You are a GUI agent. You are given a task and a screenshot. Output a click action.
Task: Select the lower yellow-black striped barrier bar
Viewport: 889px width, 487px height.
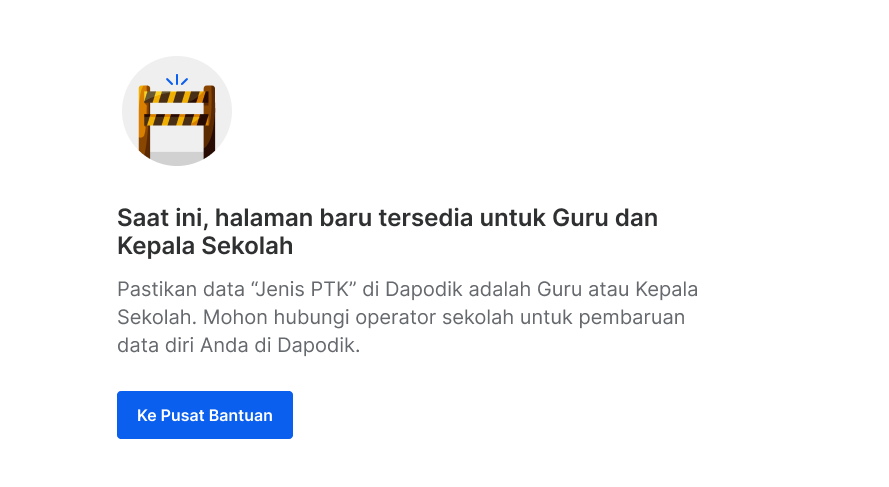pos(177,120)
